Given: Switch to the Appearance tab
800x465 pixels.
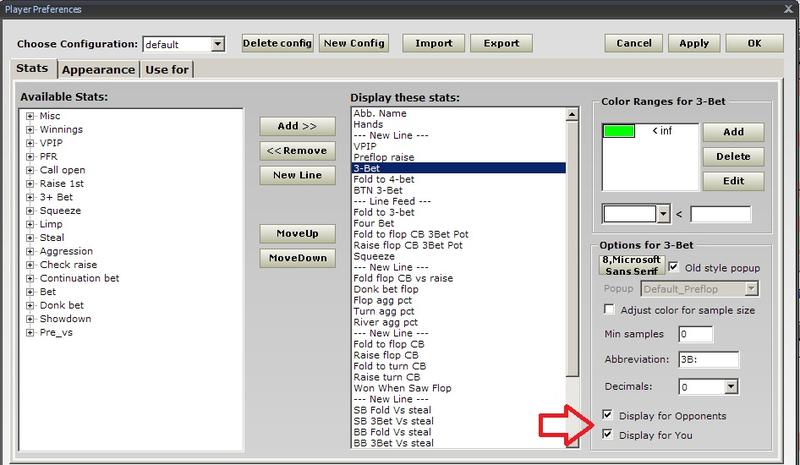Looking at the screenshot, I should 98,70.
